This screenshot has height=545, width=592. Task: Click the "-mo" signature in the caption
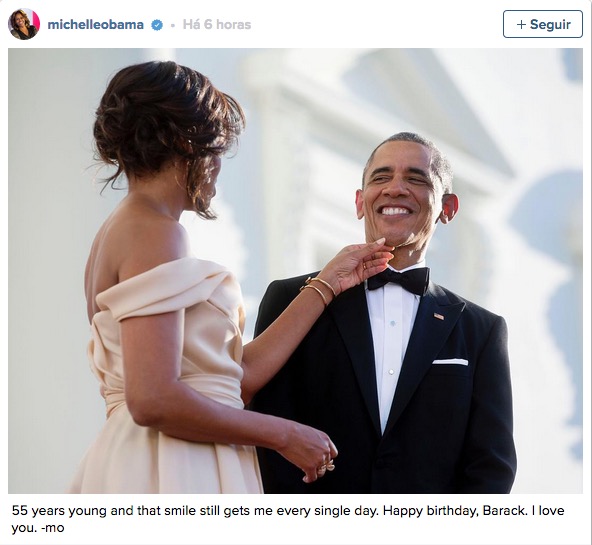tap(53, 527)
